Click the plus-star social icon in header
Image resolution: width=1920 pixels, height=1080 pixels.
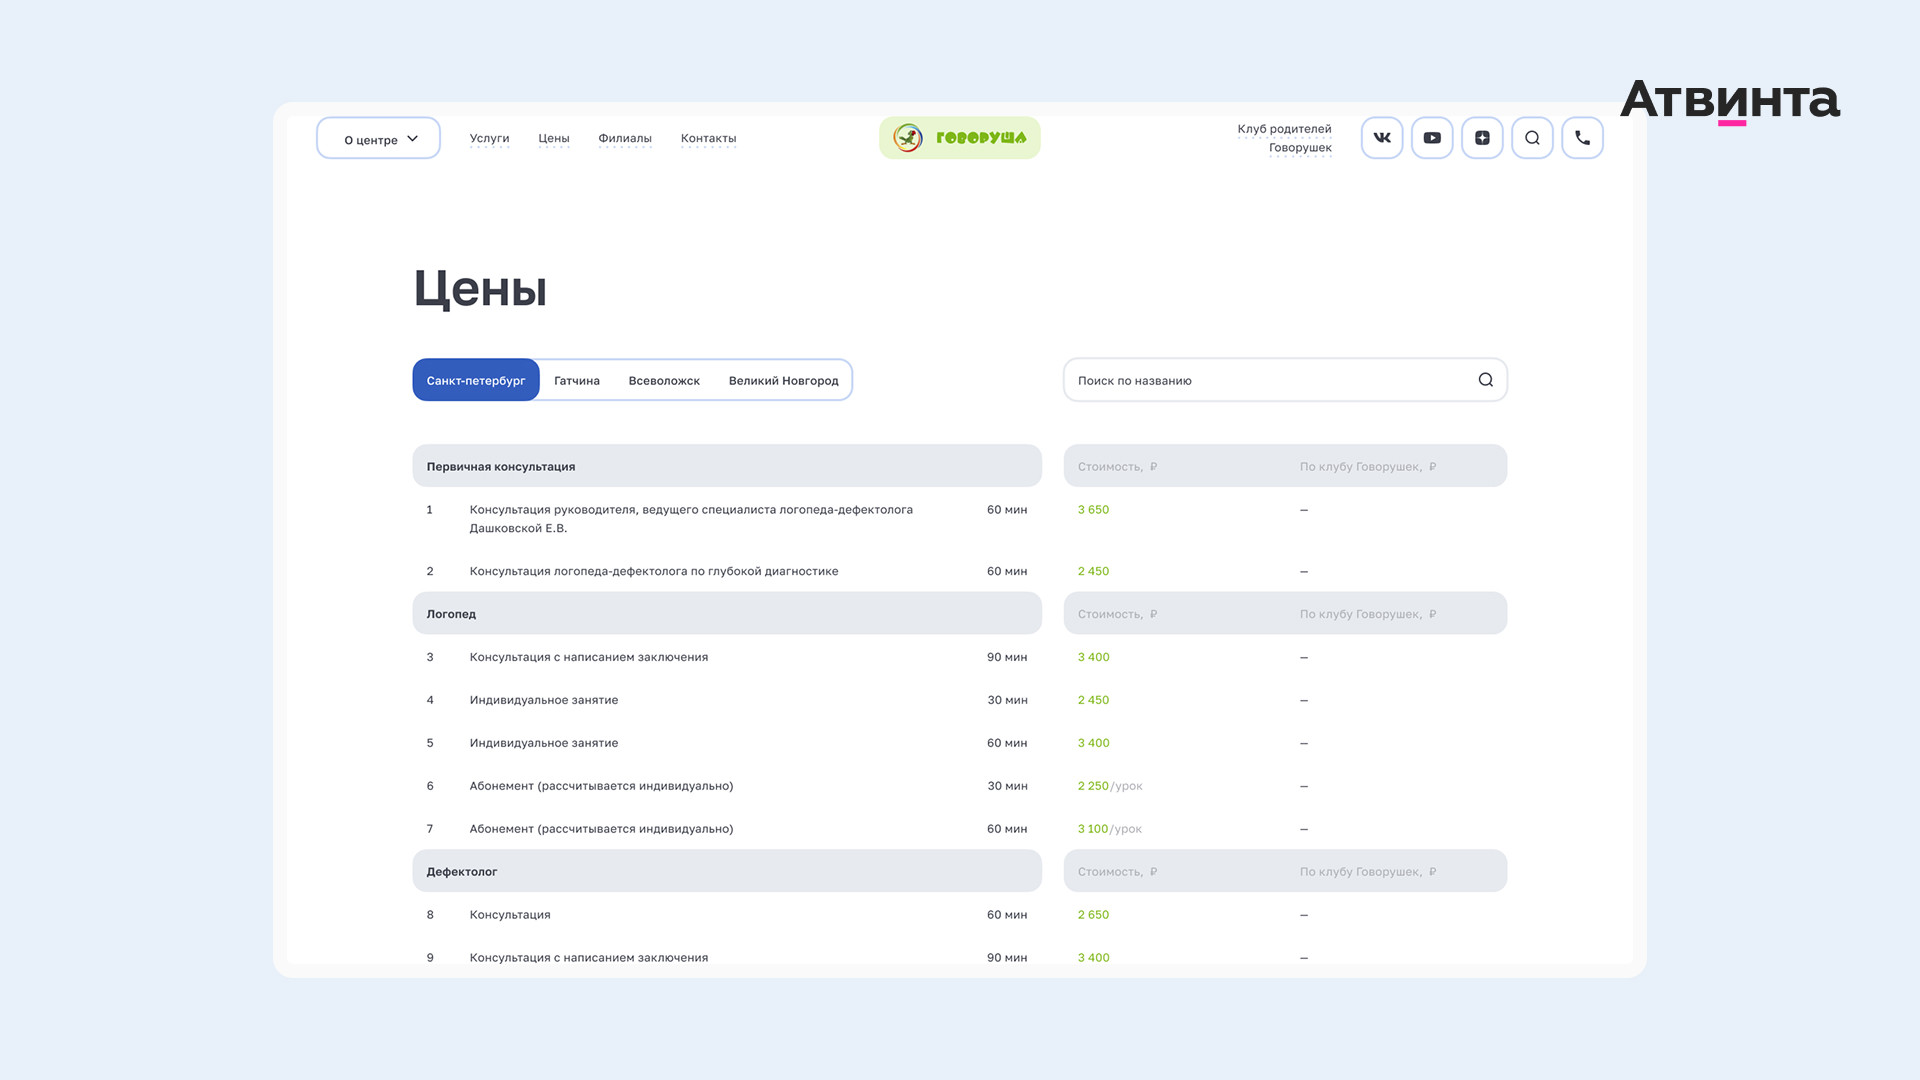(x=1482, y=138)
